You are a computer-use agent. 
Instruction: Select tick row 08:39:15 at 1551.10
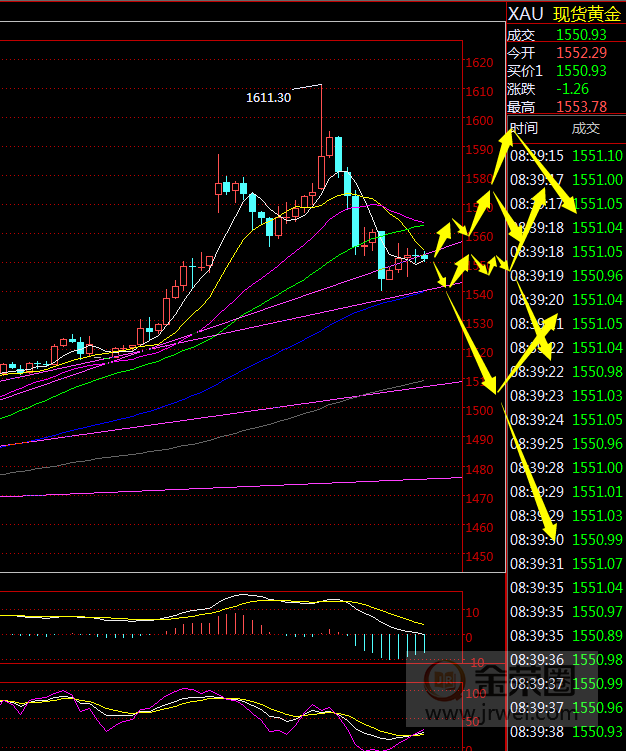tap(566, 156)
